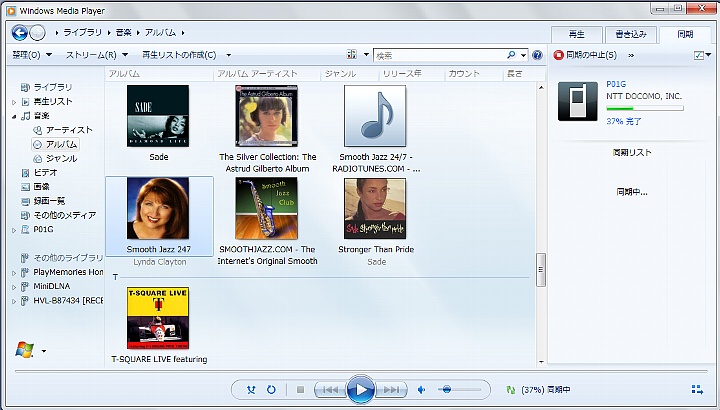Stop playback with the square button
Viewport: 720px width, 410px height.
[x=301, y=390]
